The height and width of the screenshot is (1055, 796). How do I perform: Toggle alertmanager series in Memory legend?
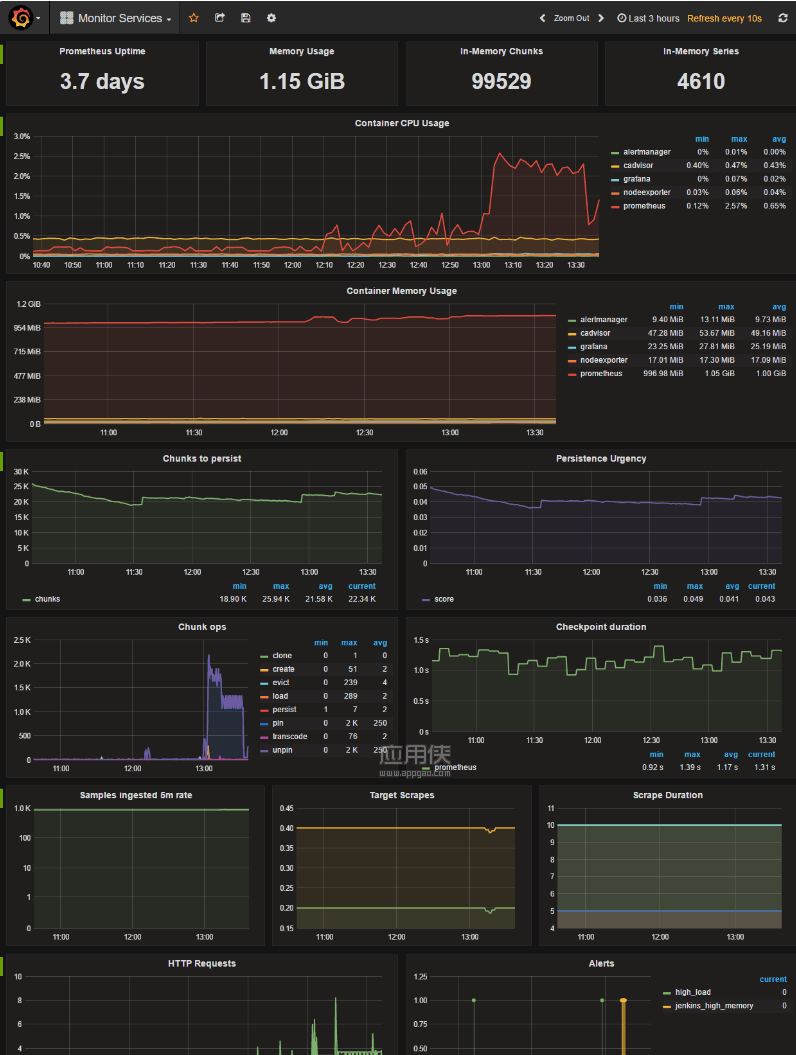tap(604, 320)
